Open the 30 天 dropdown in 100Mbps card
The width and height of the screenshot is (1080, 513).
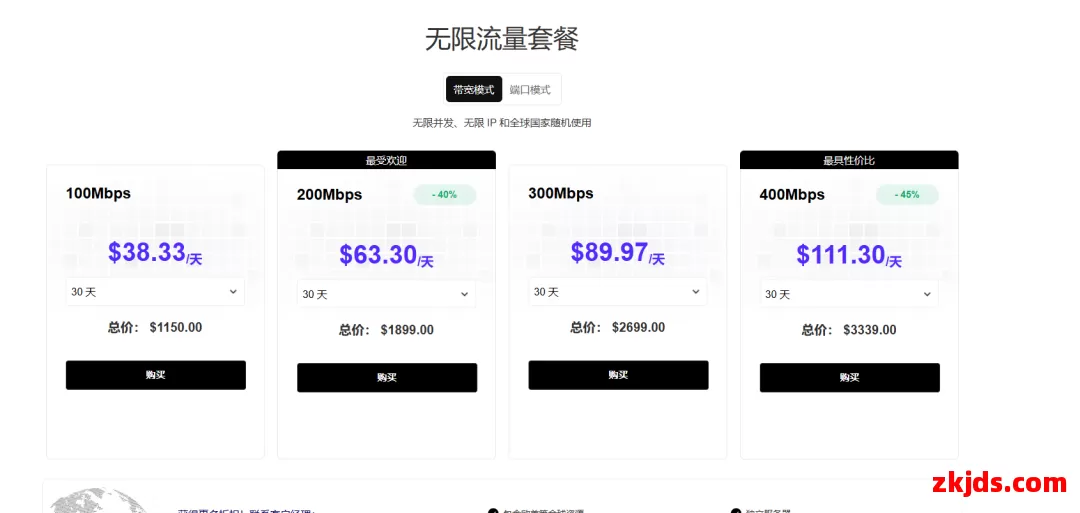[155, 292]
